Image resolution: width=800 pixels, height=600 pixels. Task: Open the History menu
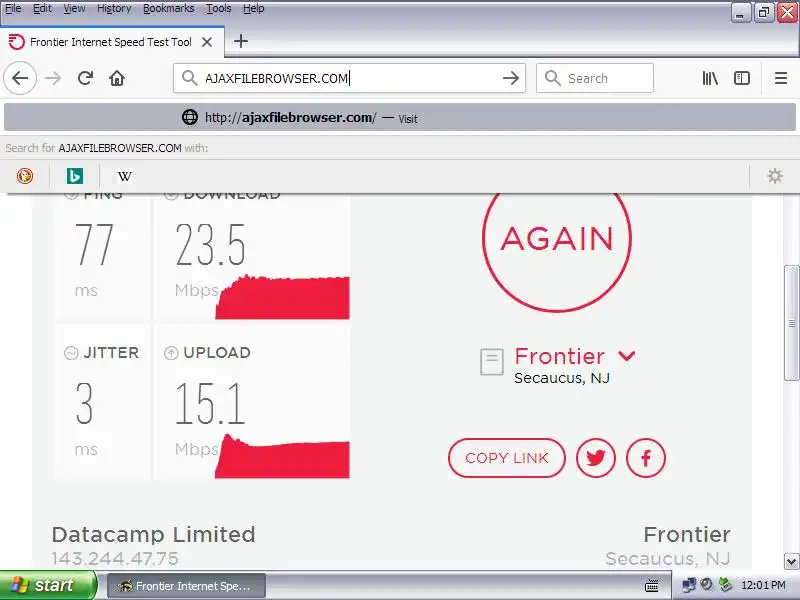[114, 9]
